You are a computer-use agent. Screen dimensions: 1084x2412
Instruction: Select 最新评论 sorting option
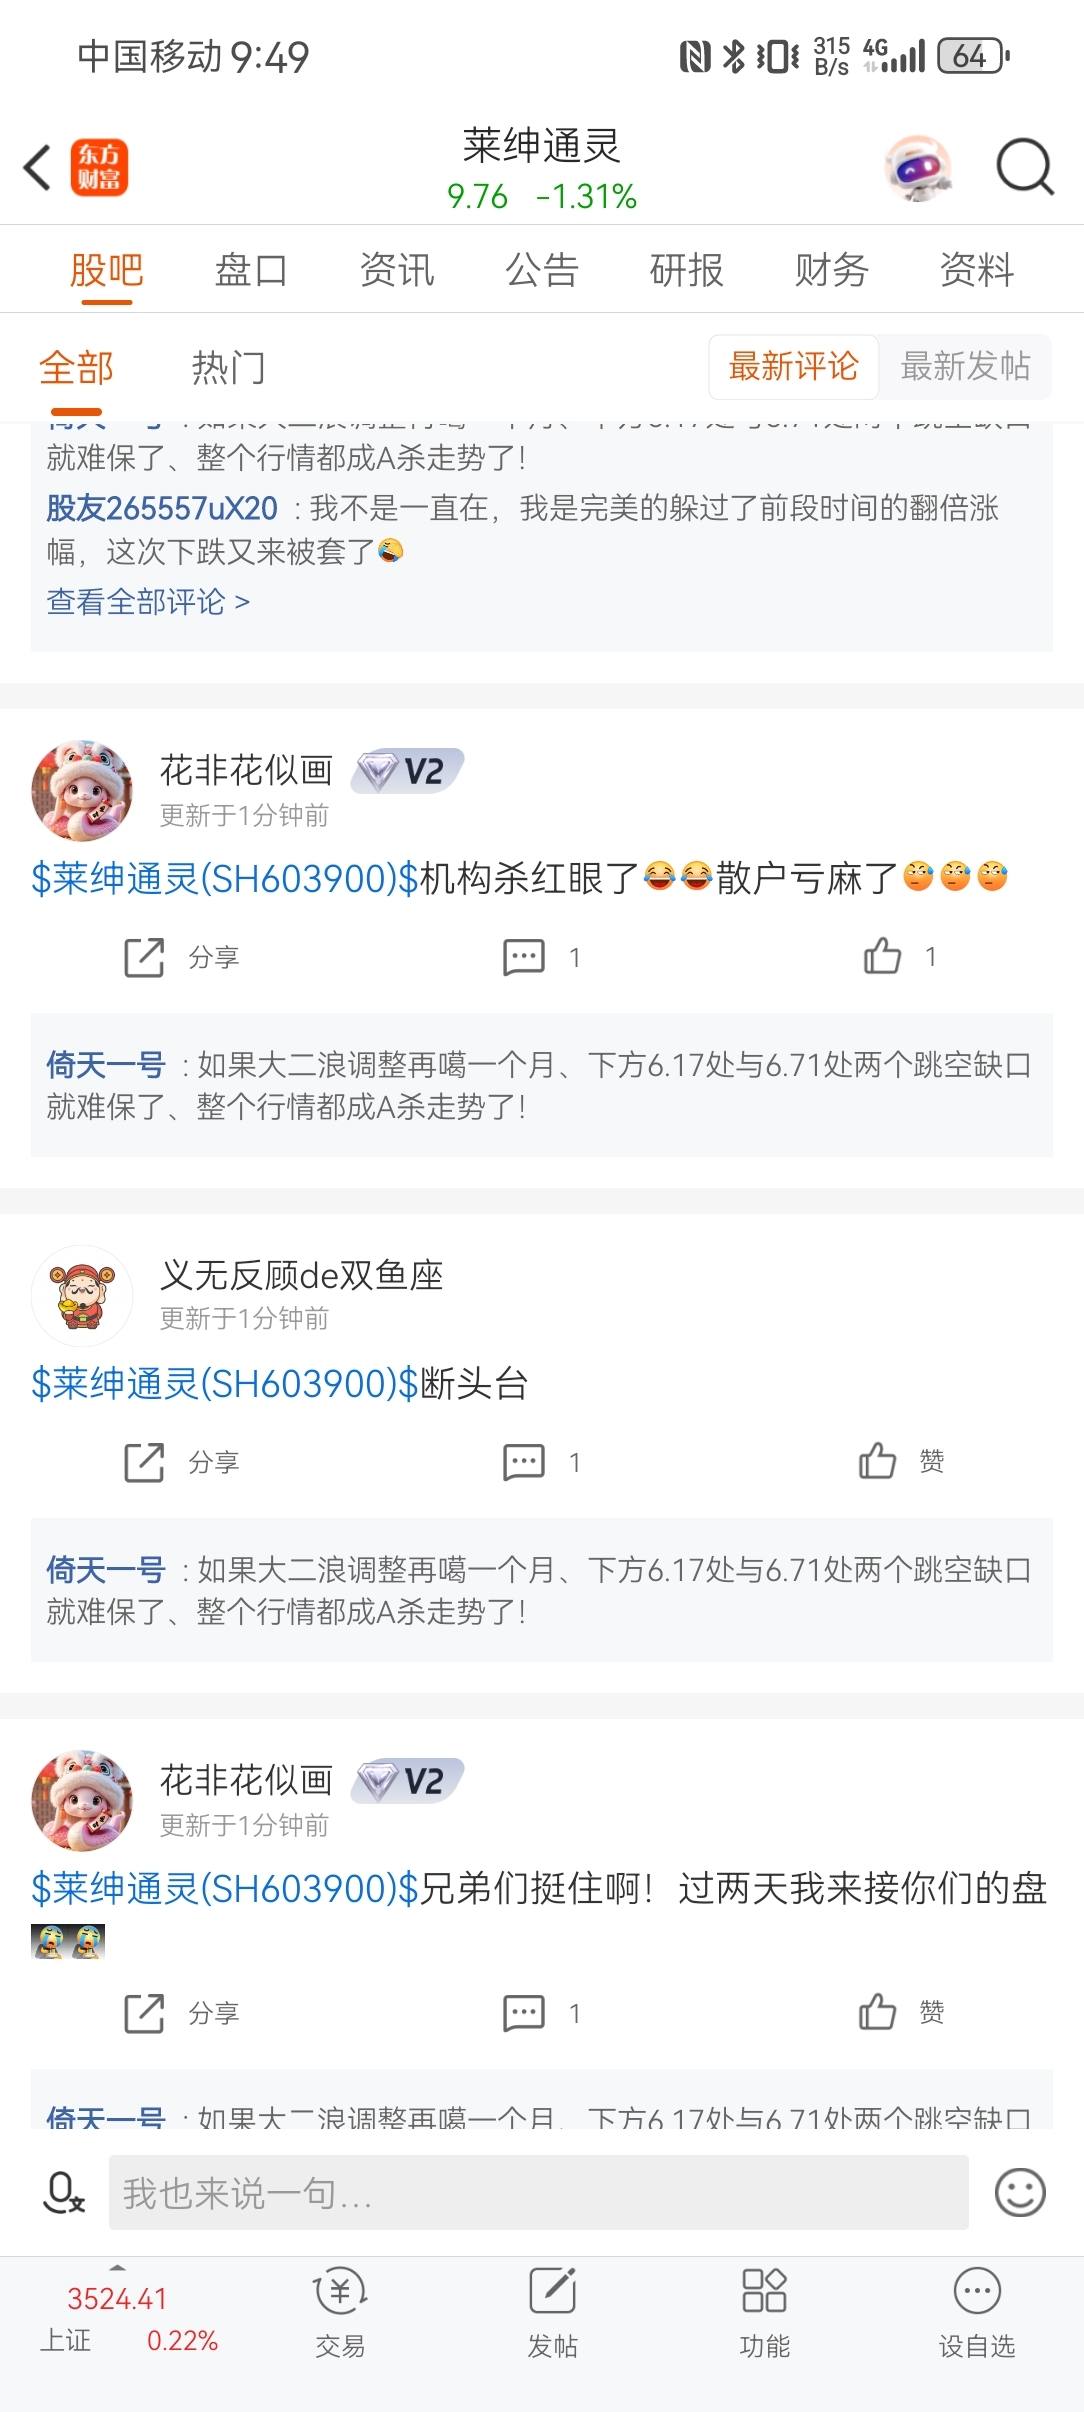click(794, 366)
